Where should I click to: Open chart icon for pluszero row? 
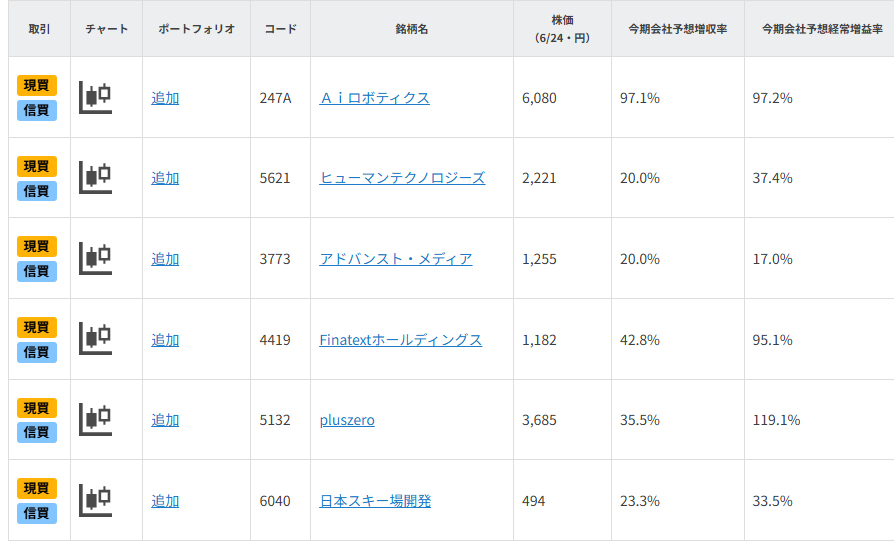coord(95,419)
